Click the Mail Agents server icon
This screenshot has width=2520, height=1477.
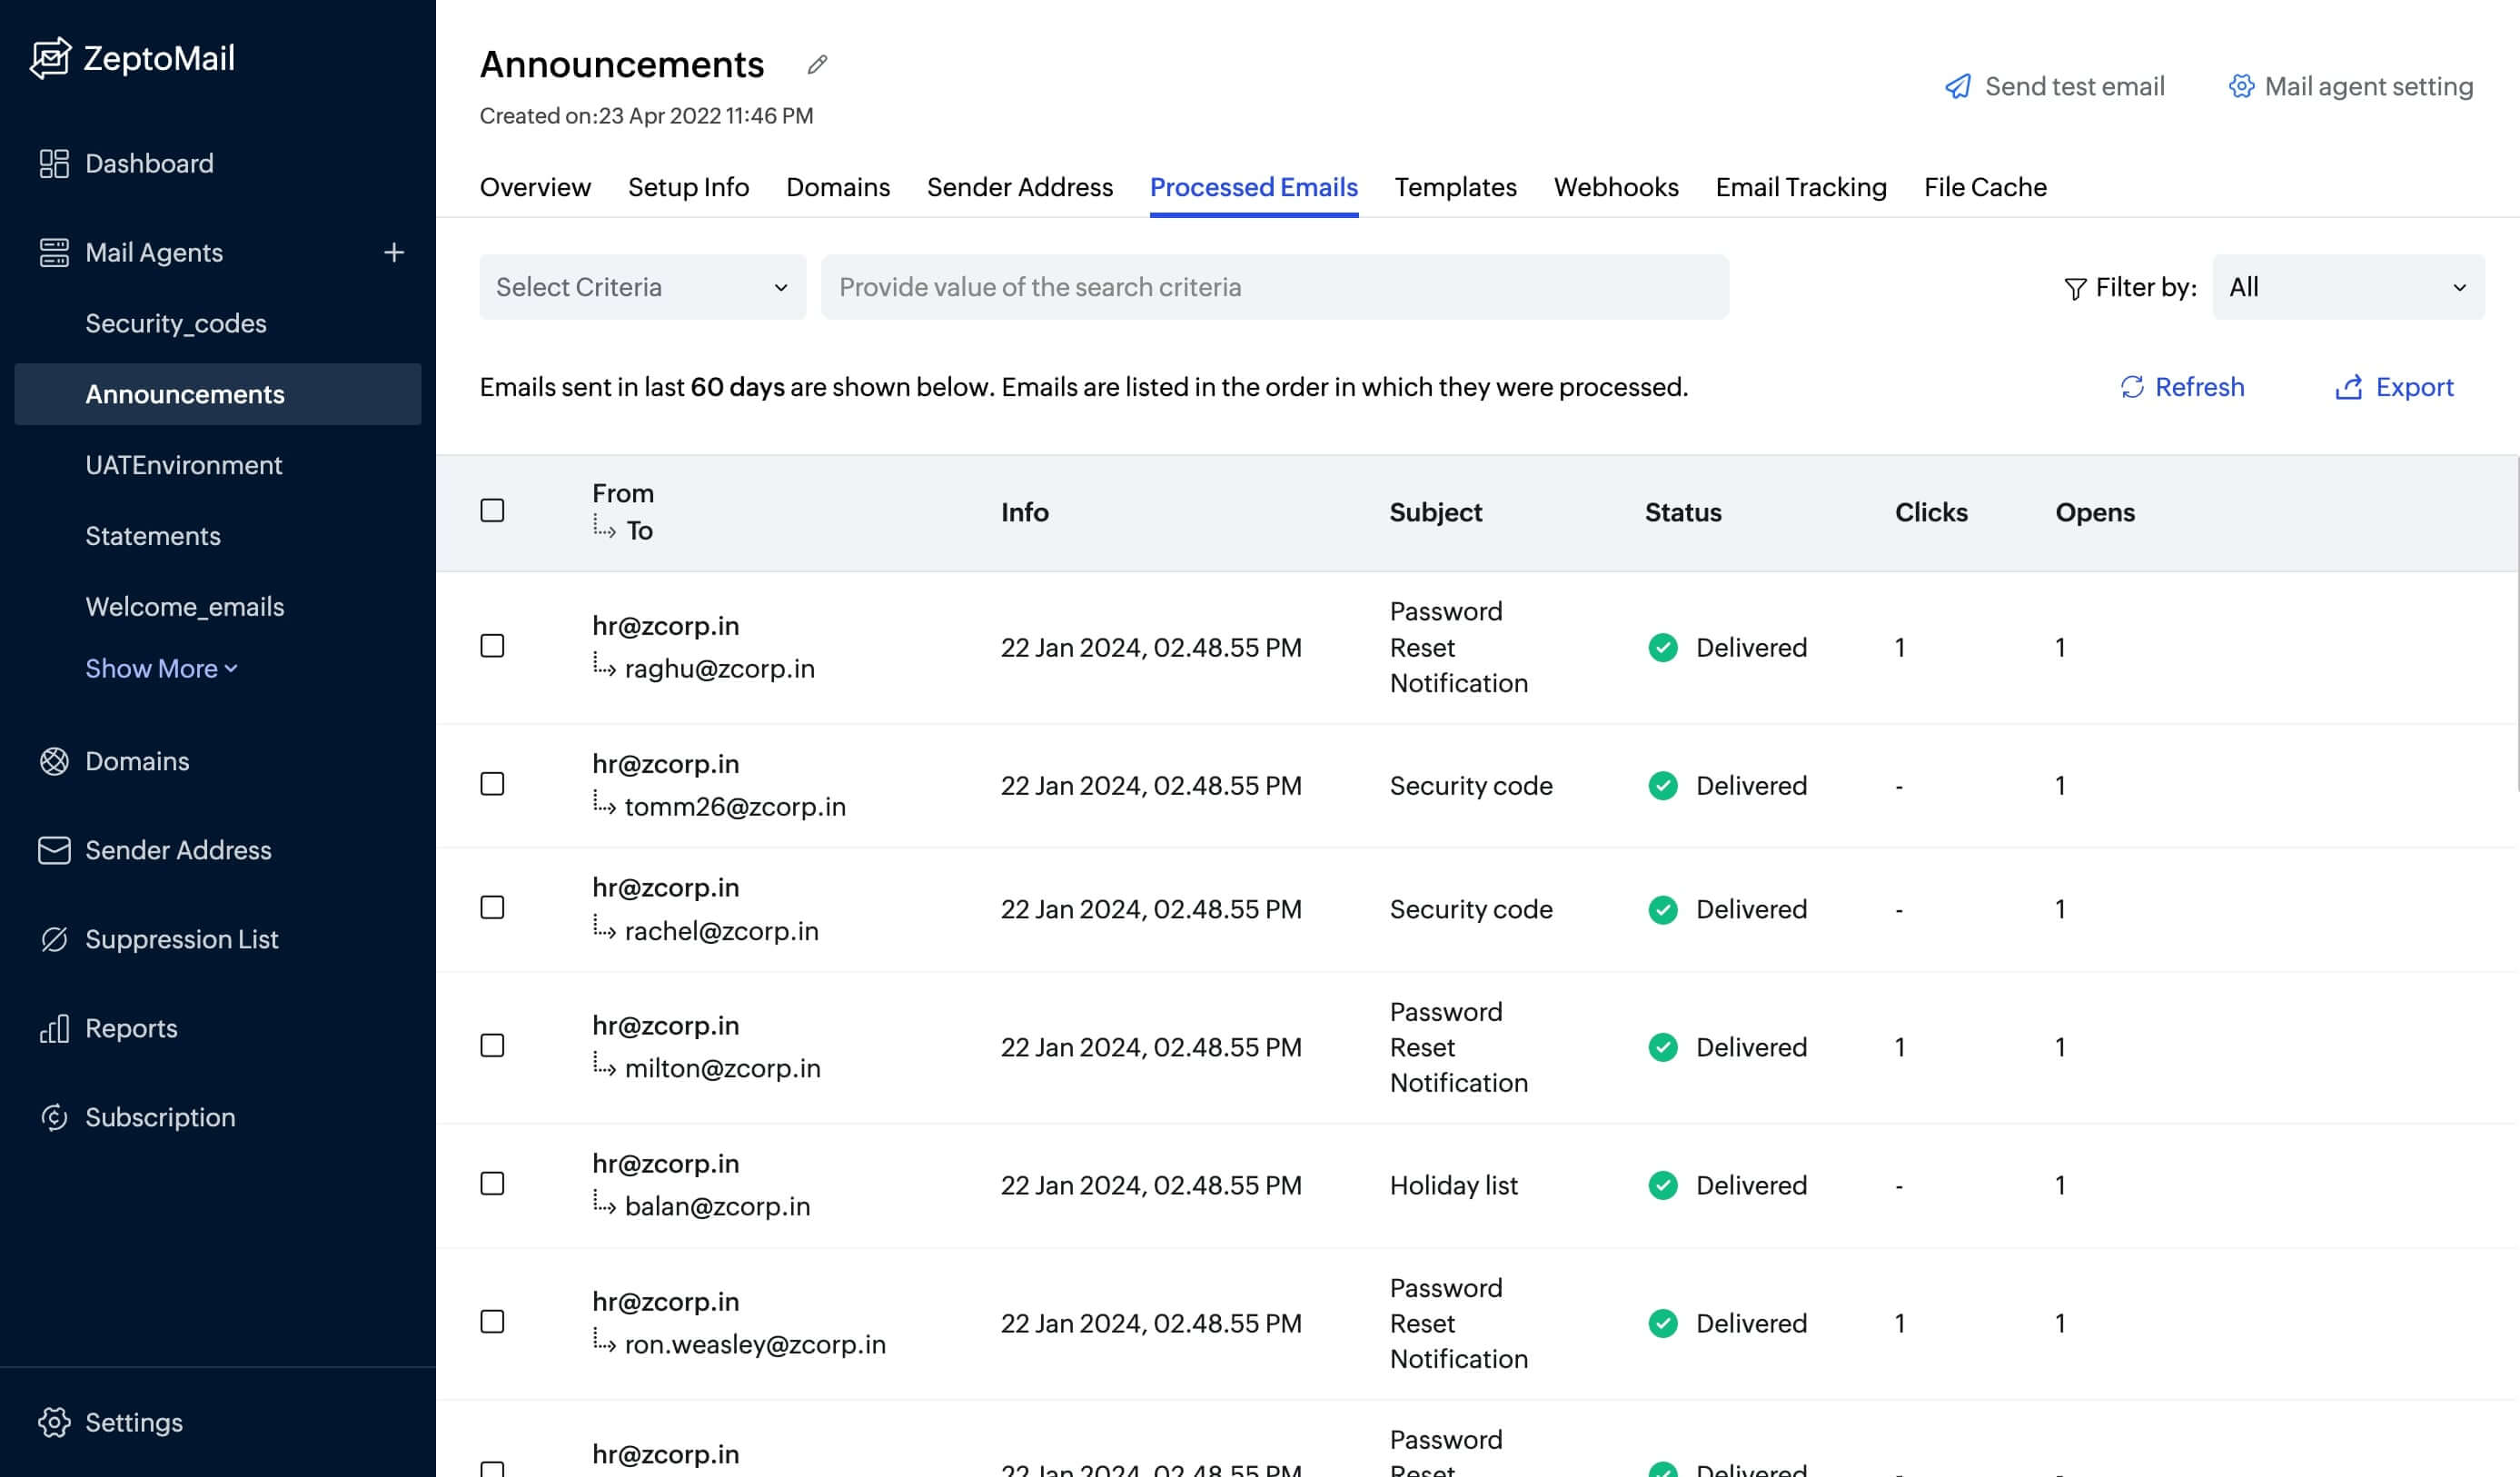click(x=54, y=252)
